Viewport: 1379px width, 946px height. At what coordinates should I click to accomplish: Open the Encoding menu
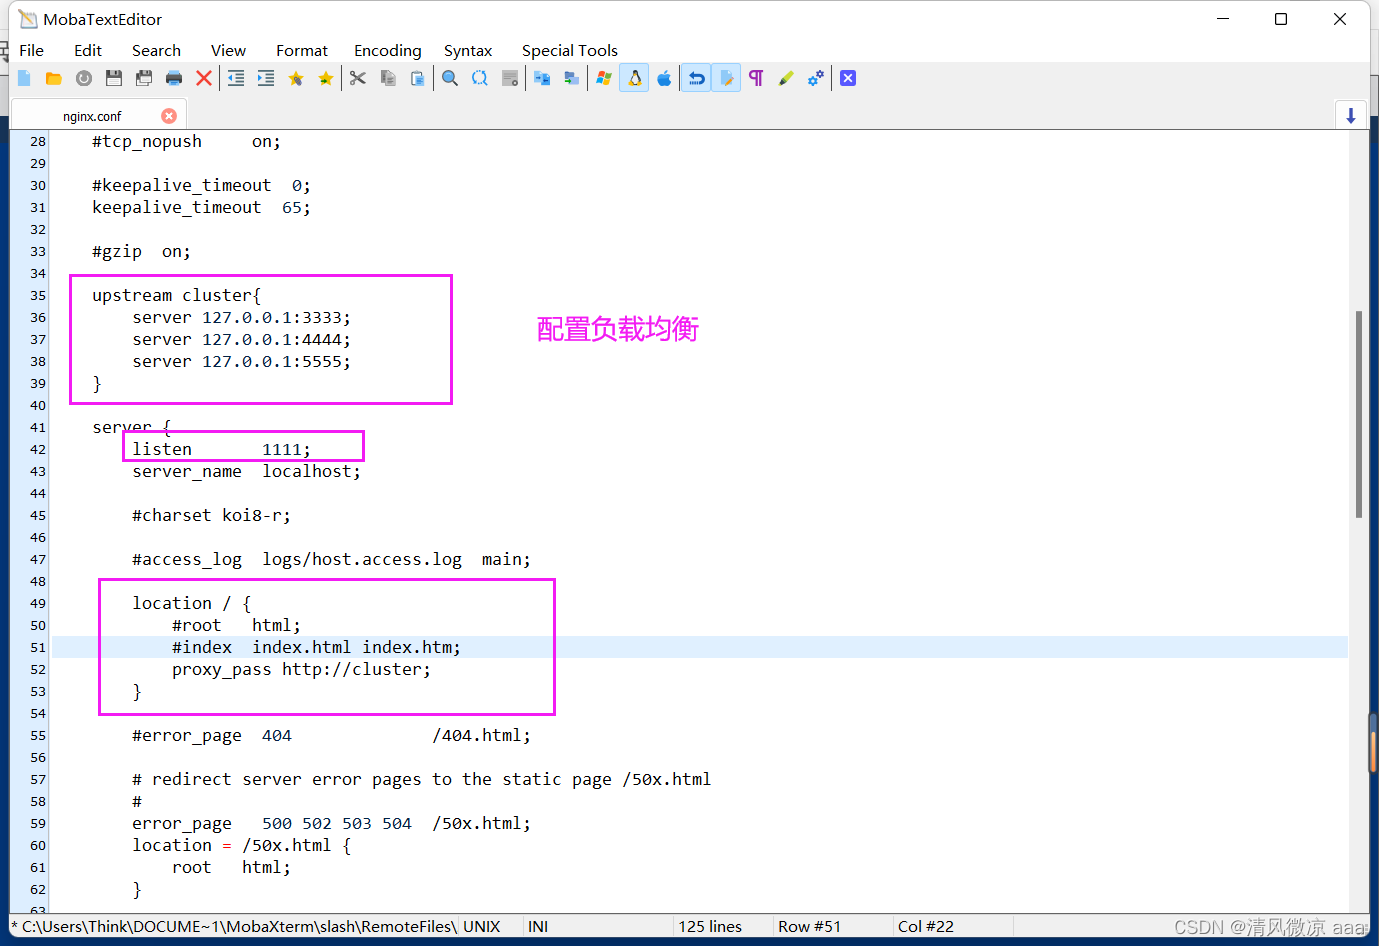click(388, 50)
